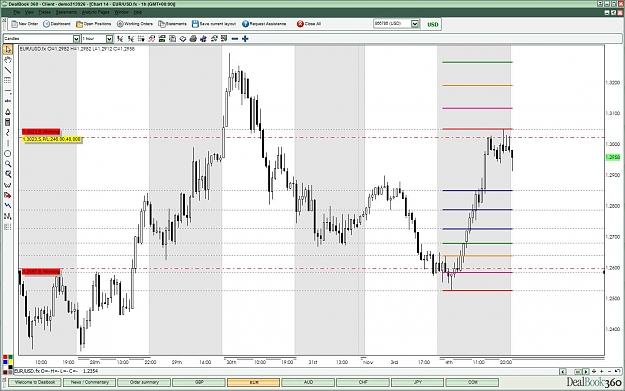Viewport: 625px width, 391px height.
Task: Open the Dashboard
Action: click(x=57, y=24)
